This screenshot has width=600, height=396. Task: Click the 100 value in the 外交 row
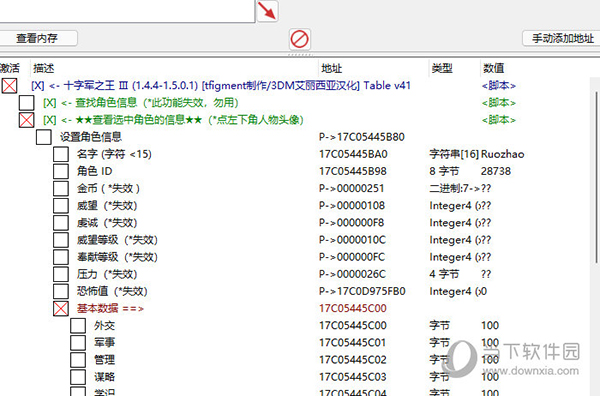coord(490,326)
